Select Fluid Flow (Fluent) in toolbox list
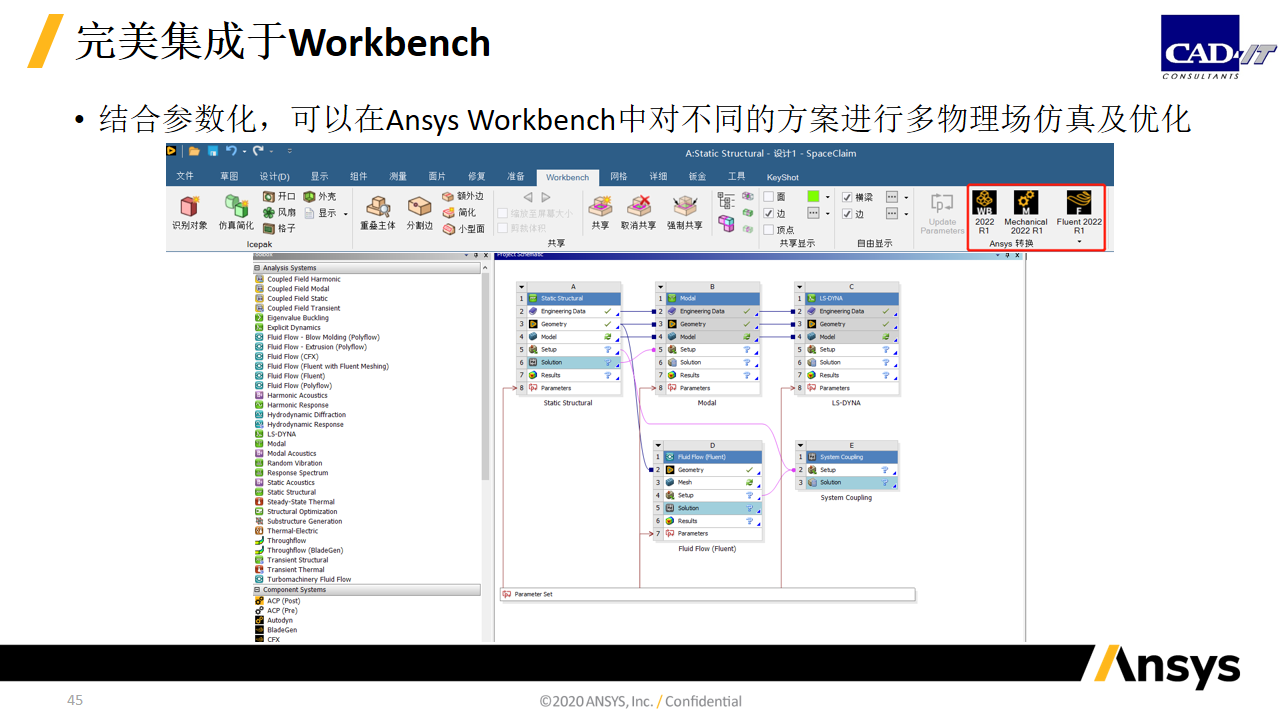The image size is (1280, 720). (x=295, y=376)
